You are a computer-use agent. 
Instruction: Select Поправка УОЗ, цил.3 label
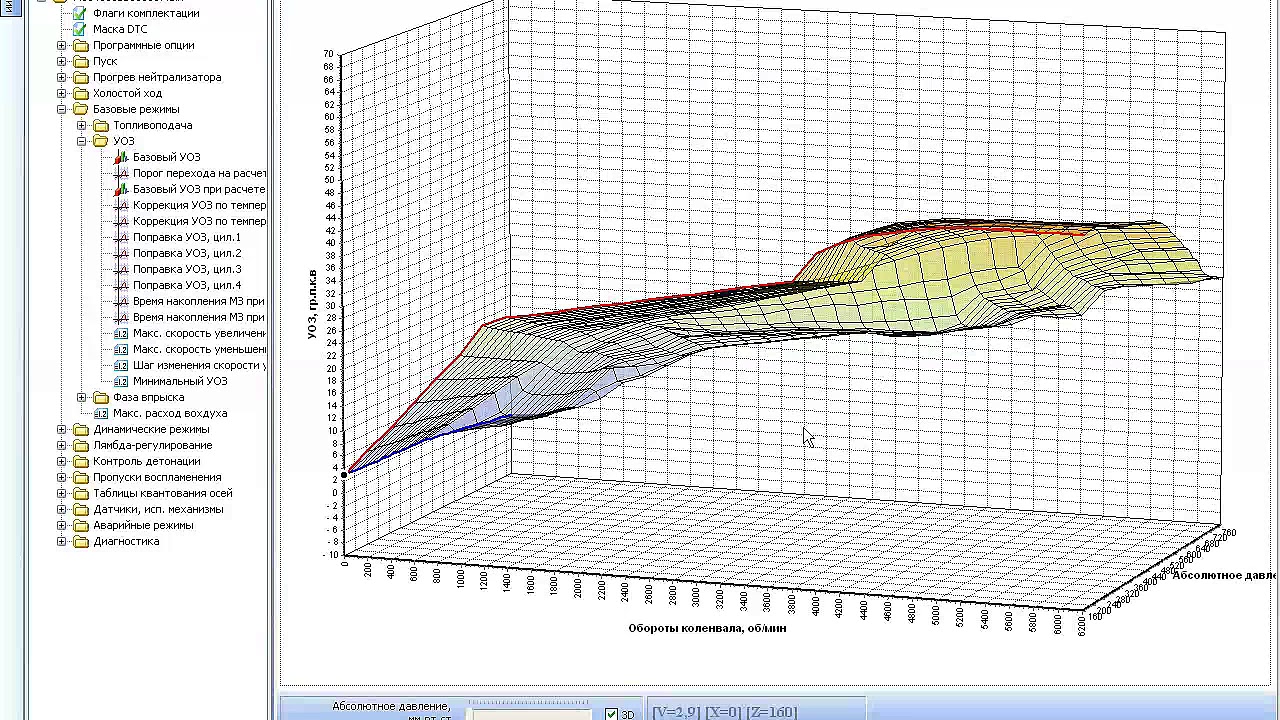click(x=187, y=269)
